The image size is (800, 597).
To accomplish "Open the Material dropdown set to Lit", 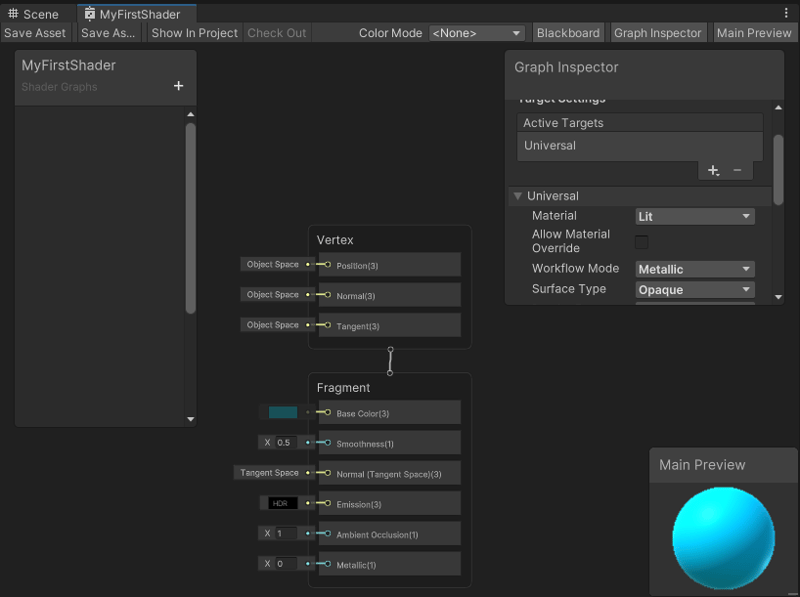I will (695, 216).
